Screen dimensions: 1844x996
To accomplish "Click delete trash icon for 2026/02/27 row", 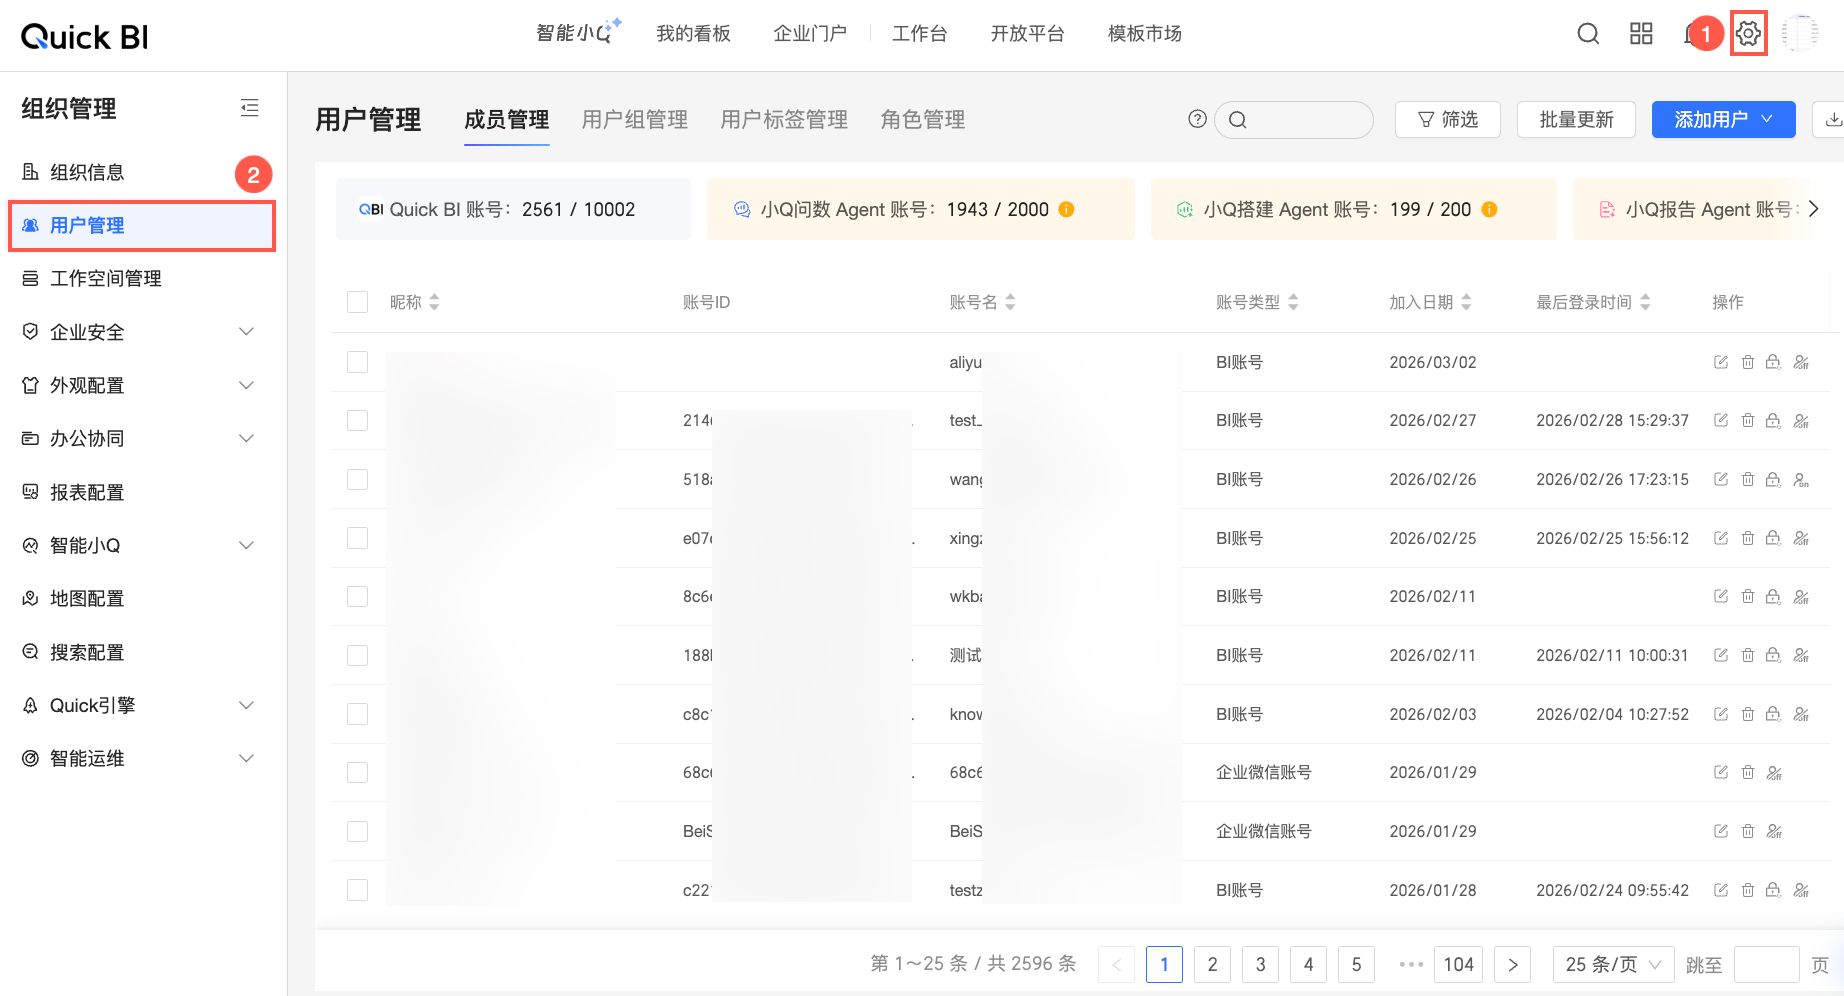I will pyautogui.click(x=1747, y=421).
